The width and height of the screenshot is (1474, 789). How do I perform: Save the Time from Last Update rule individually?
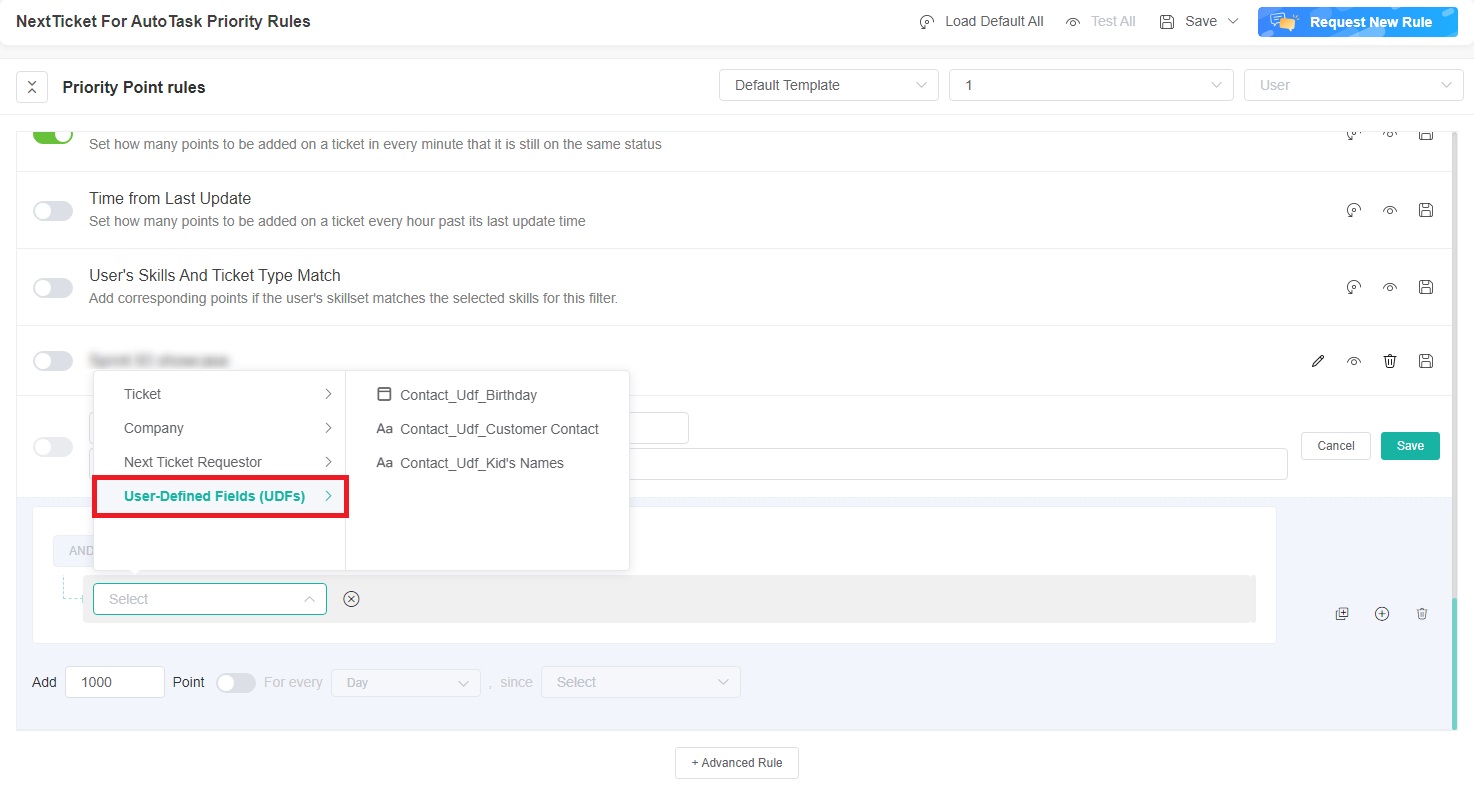[x=1425, y=210]
